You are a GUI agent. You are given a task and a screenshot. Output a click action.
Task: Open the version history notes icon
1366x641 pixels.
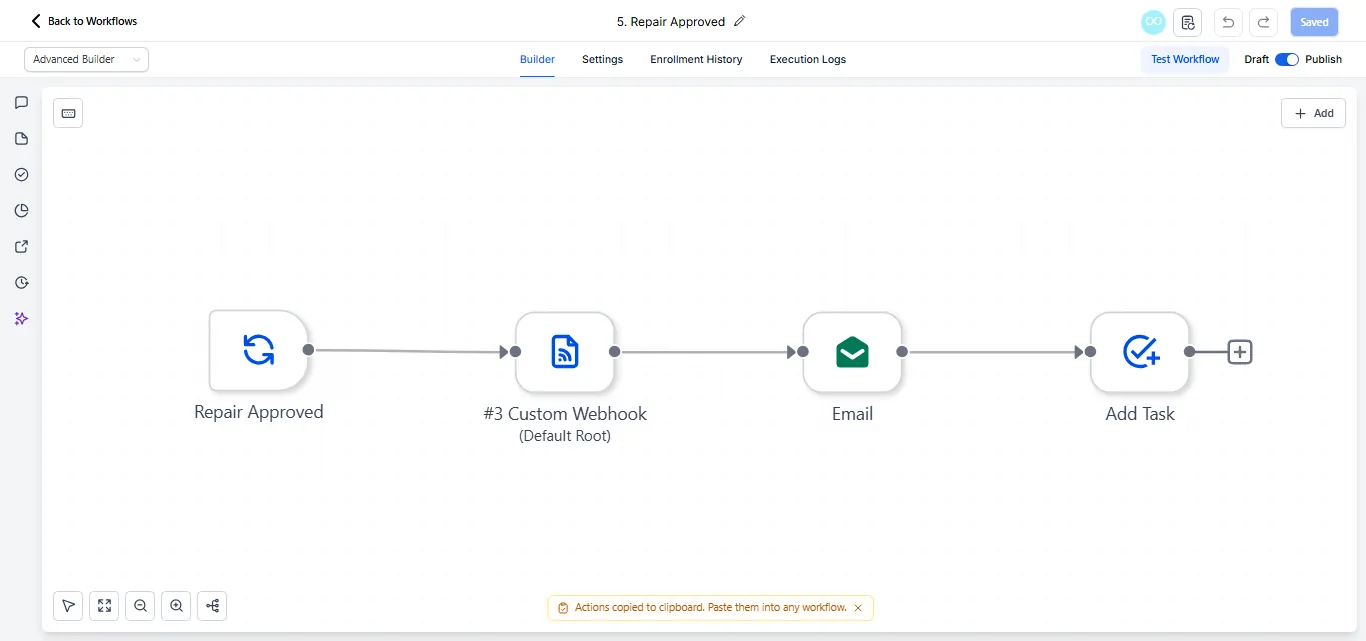click(x=1187, y=22)
